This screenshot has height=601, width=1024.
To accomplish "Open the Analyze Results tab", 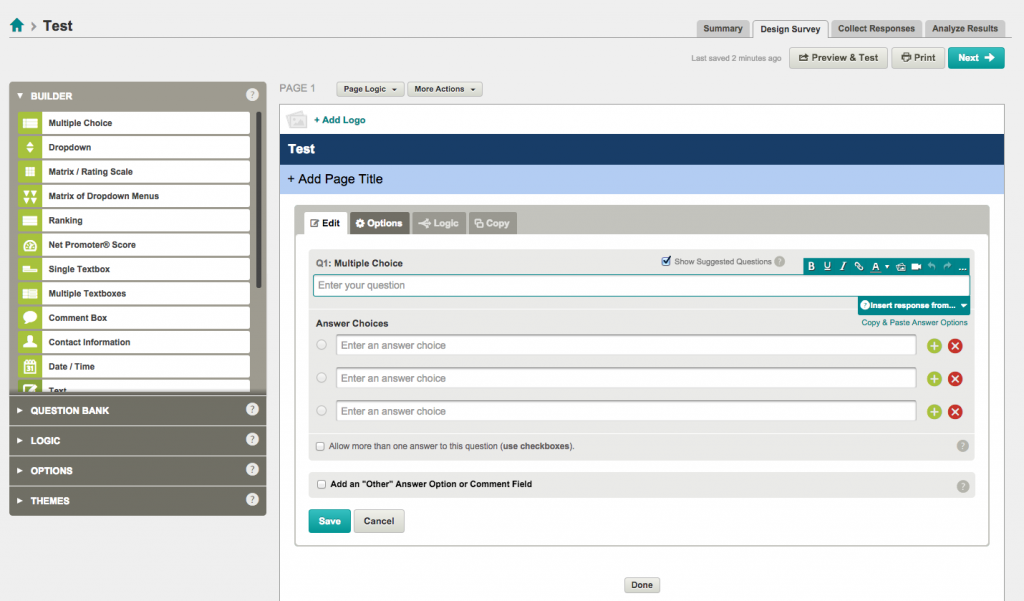I will coord(964,28).
